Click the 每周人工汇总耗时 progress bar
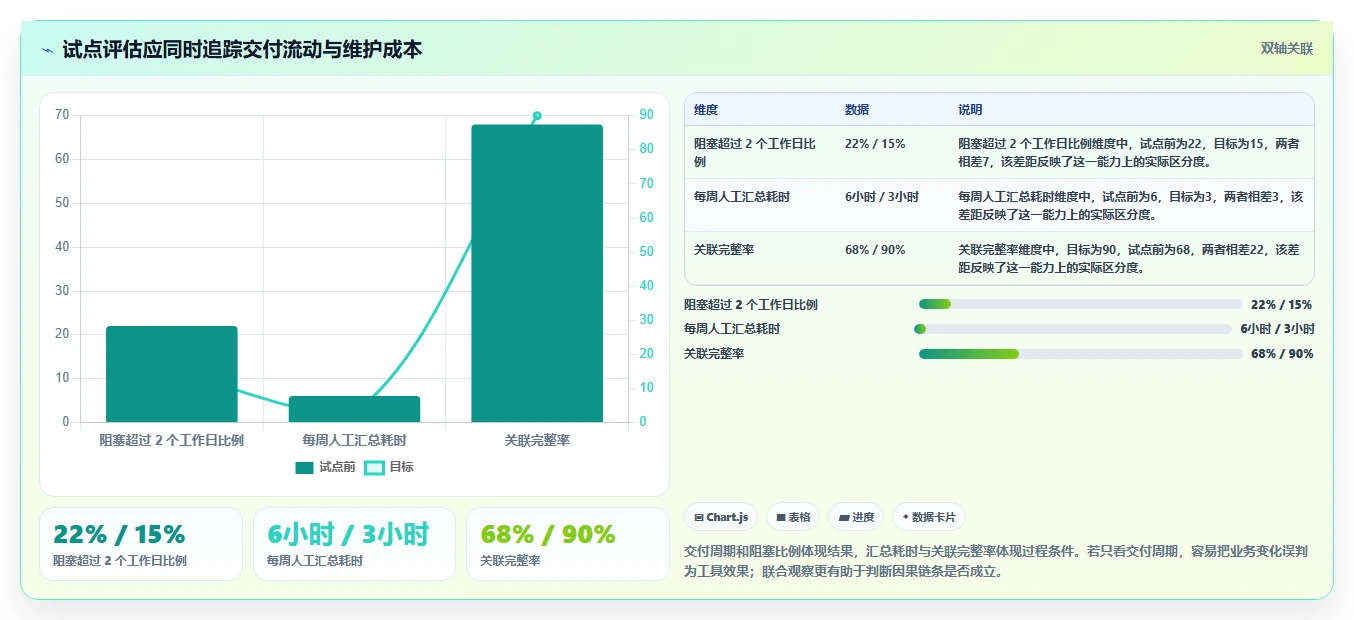1354x620 pixels. tap(1073, 329)
